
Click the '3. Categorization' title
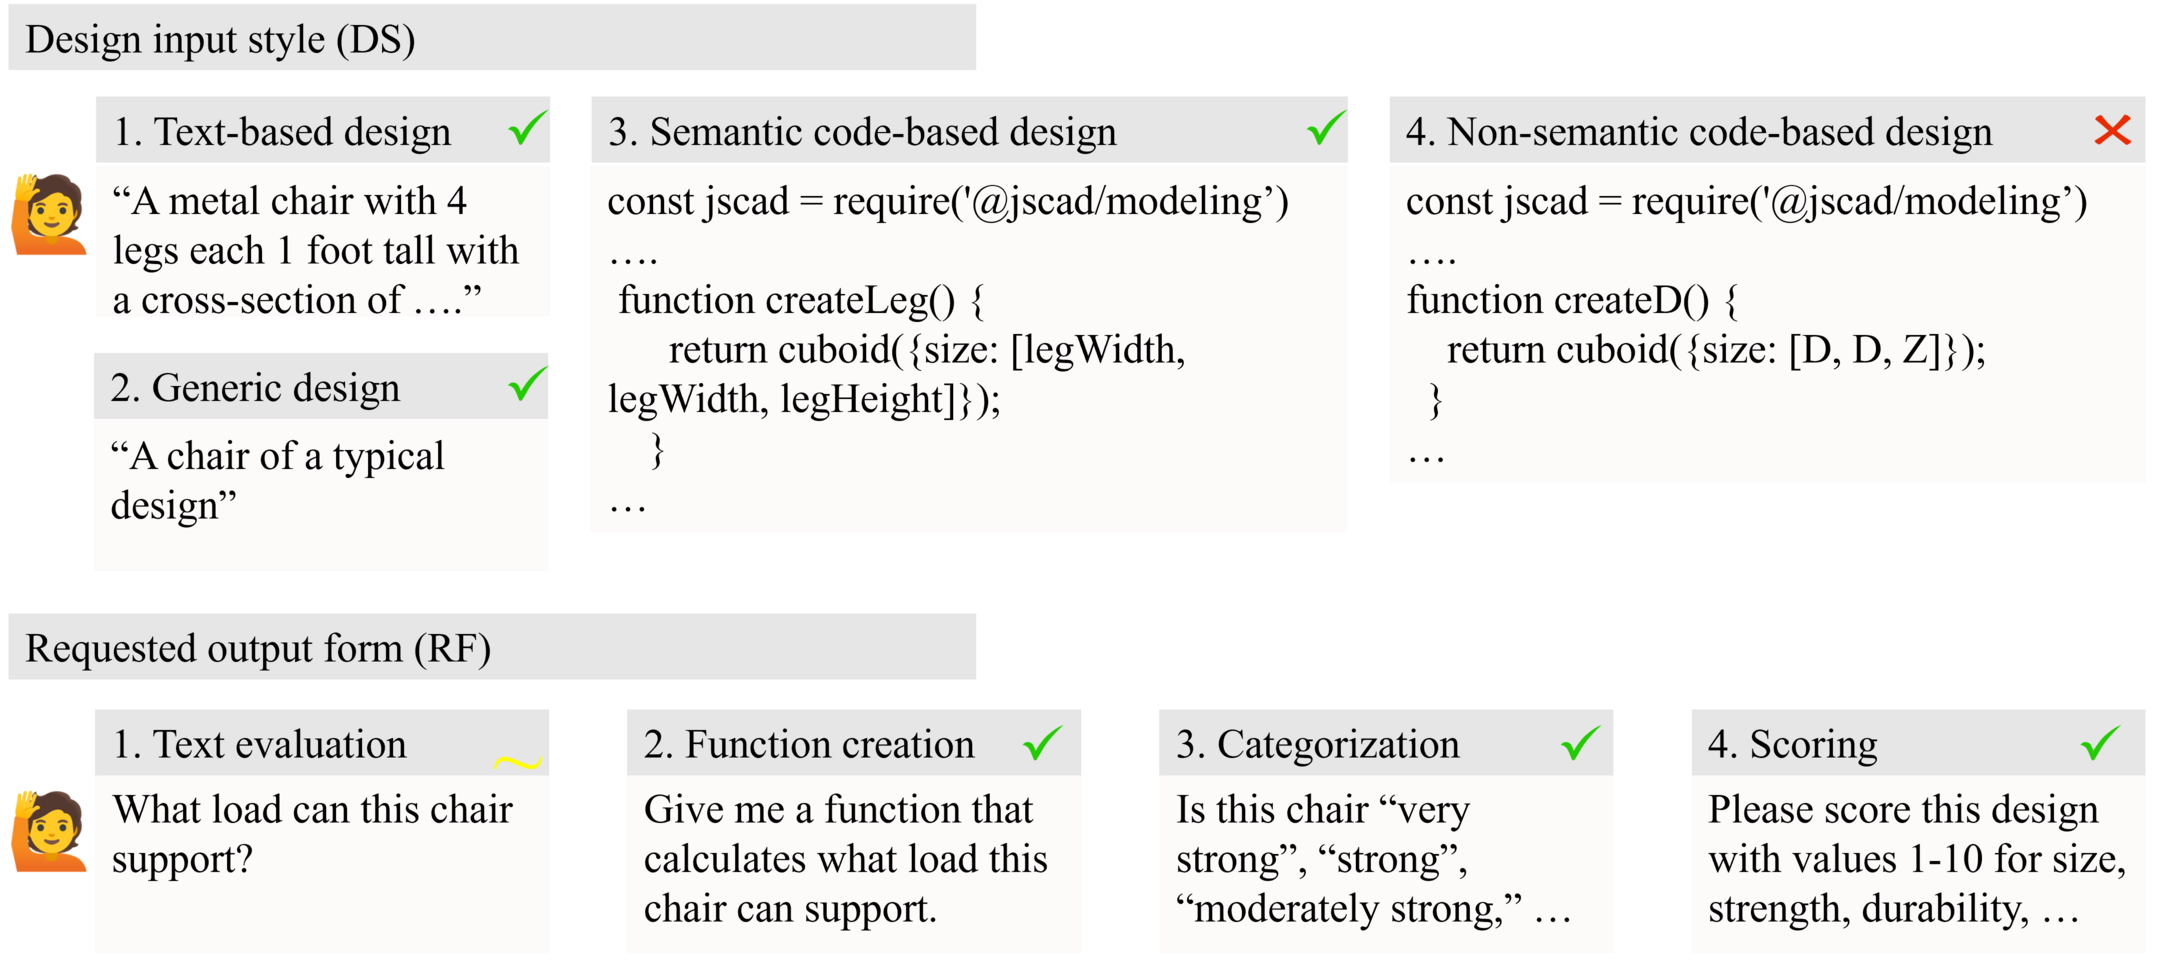point(1317,745)
